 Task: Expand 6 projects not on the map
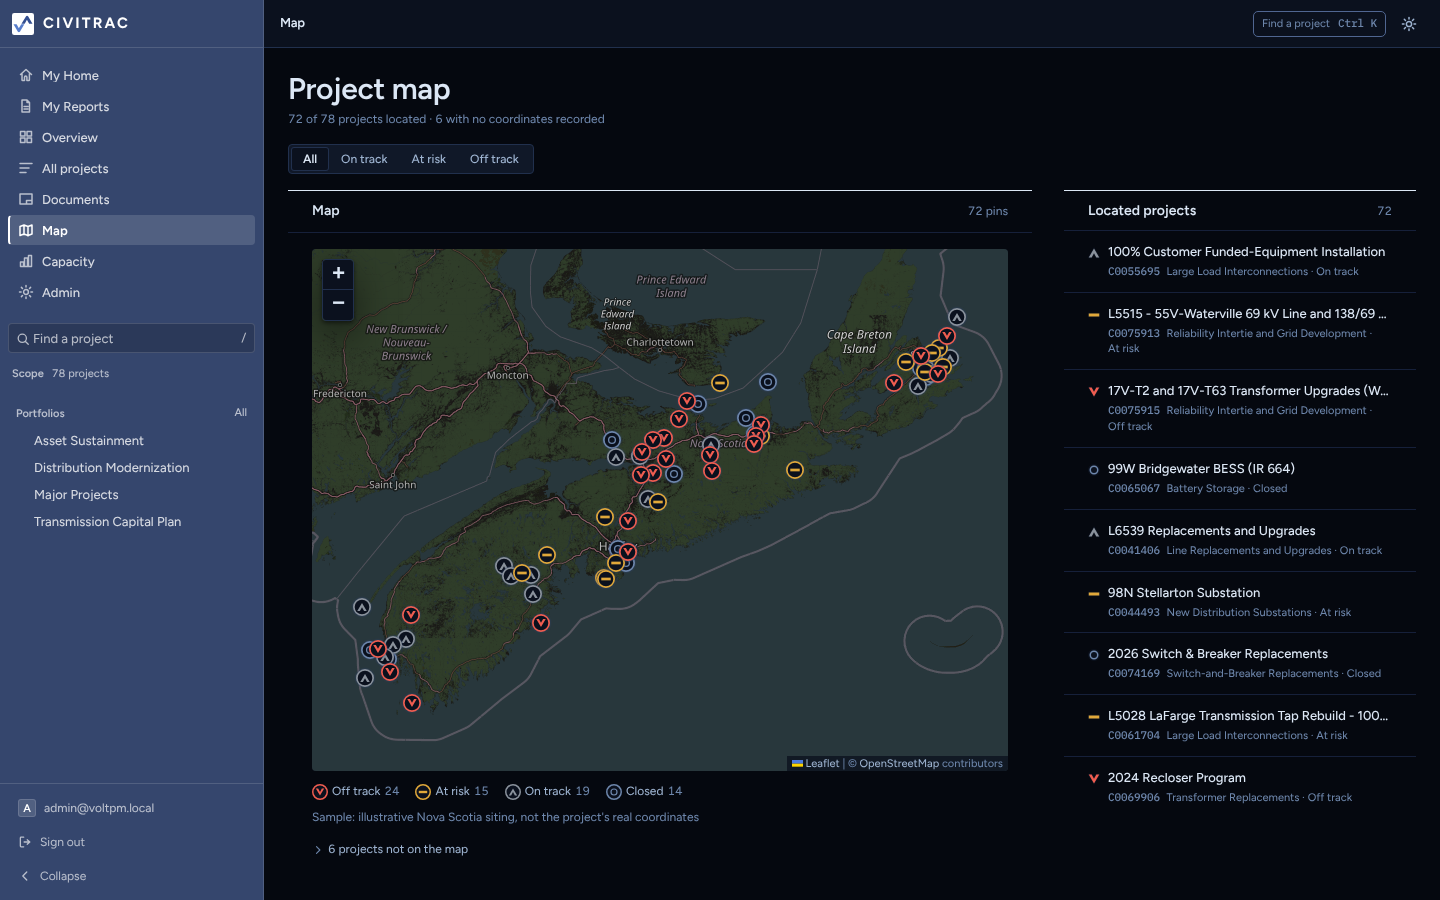(x=391, y=849)
